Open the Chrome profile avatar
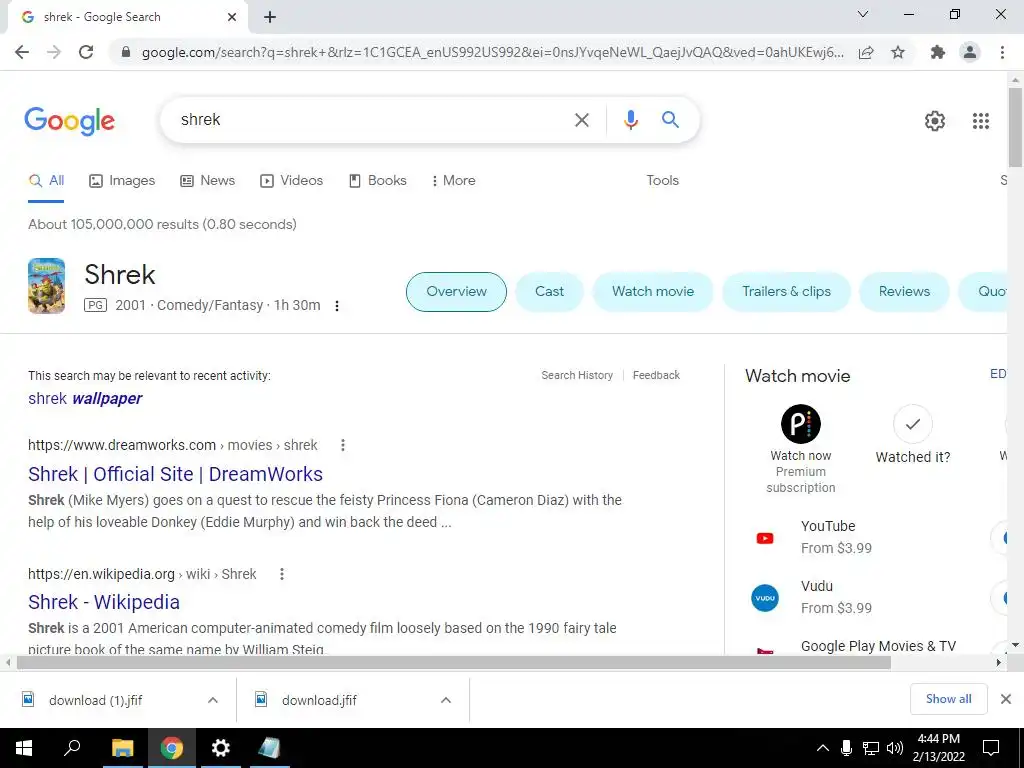The height and width of the screenshot is (768, 1024). [x=970, y=52]
